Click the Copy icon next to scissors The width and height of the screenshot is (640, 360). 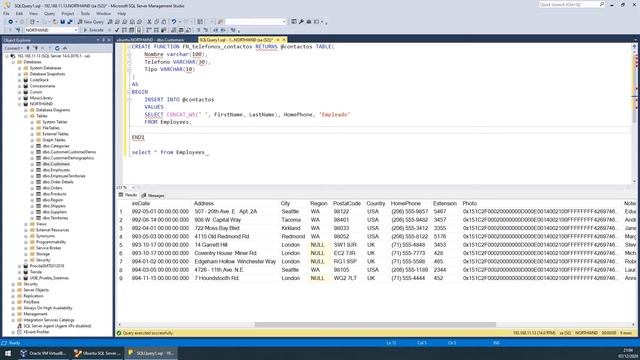click(157, 22)
